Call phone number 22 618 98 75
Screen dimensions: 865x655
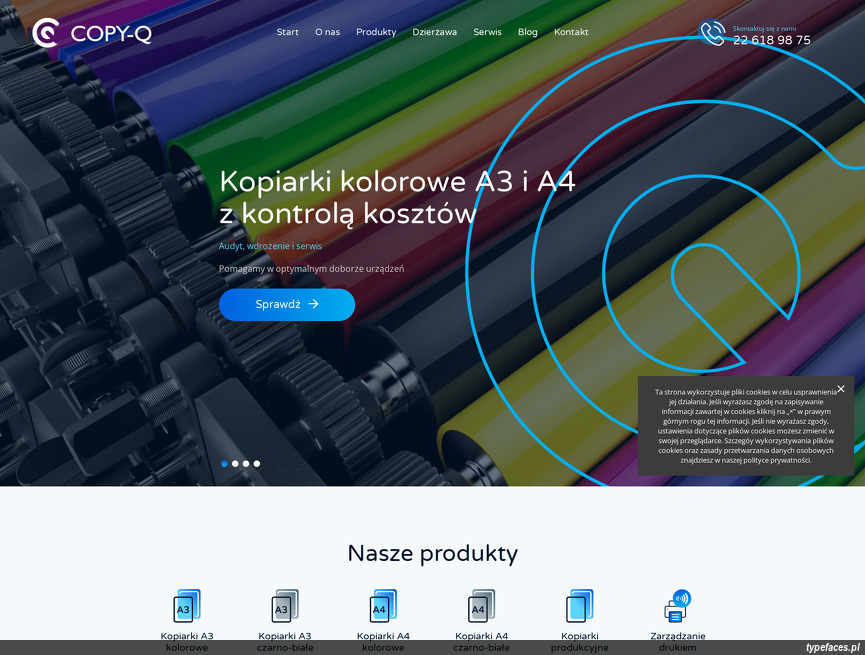(771, 40)
